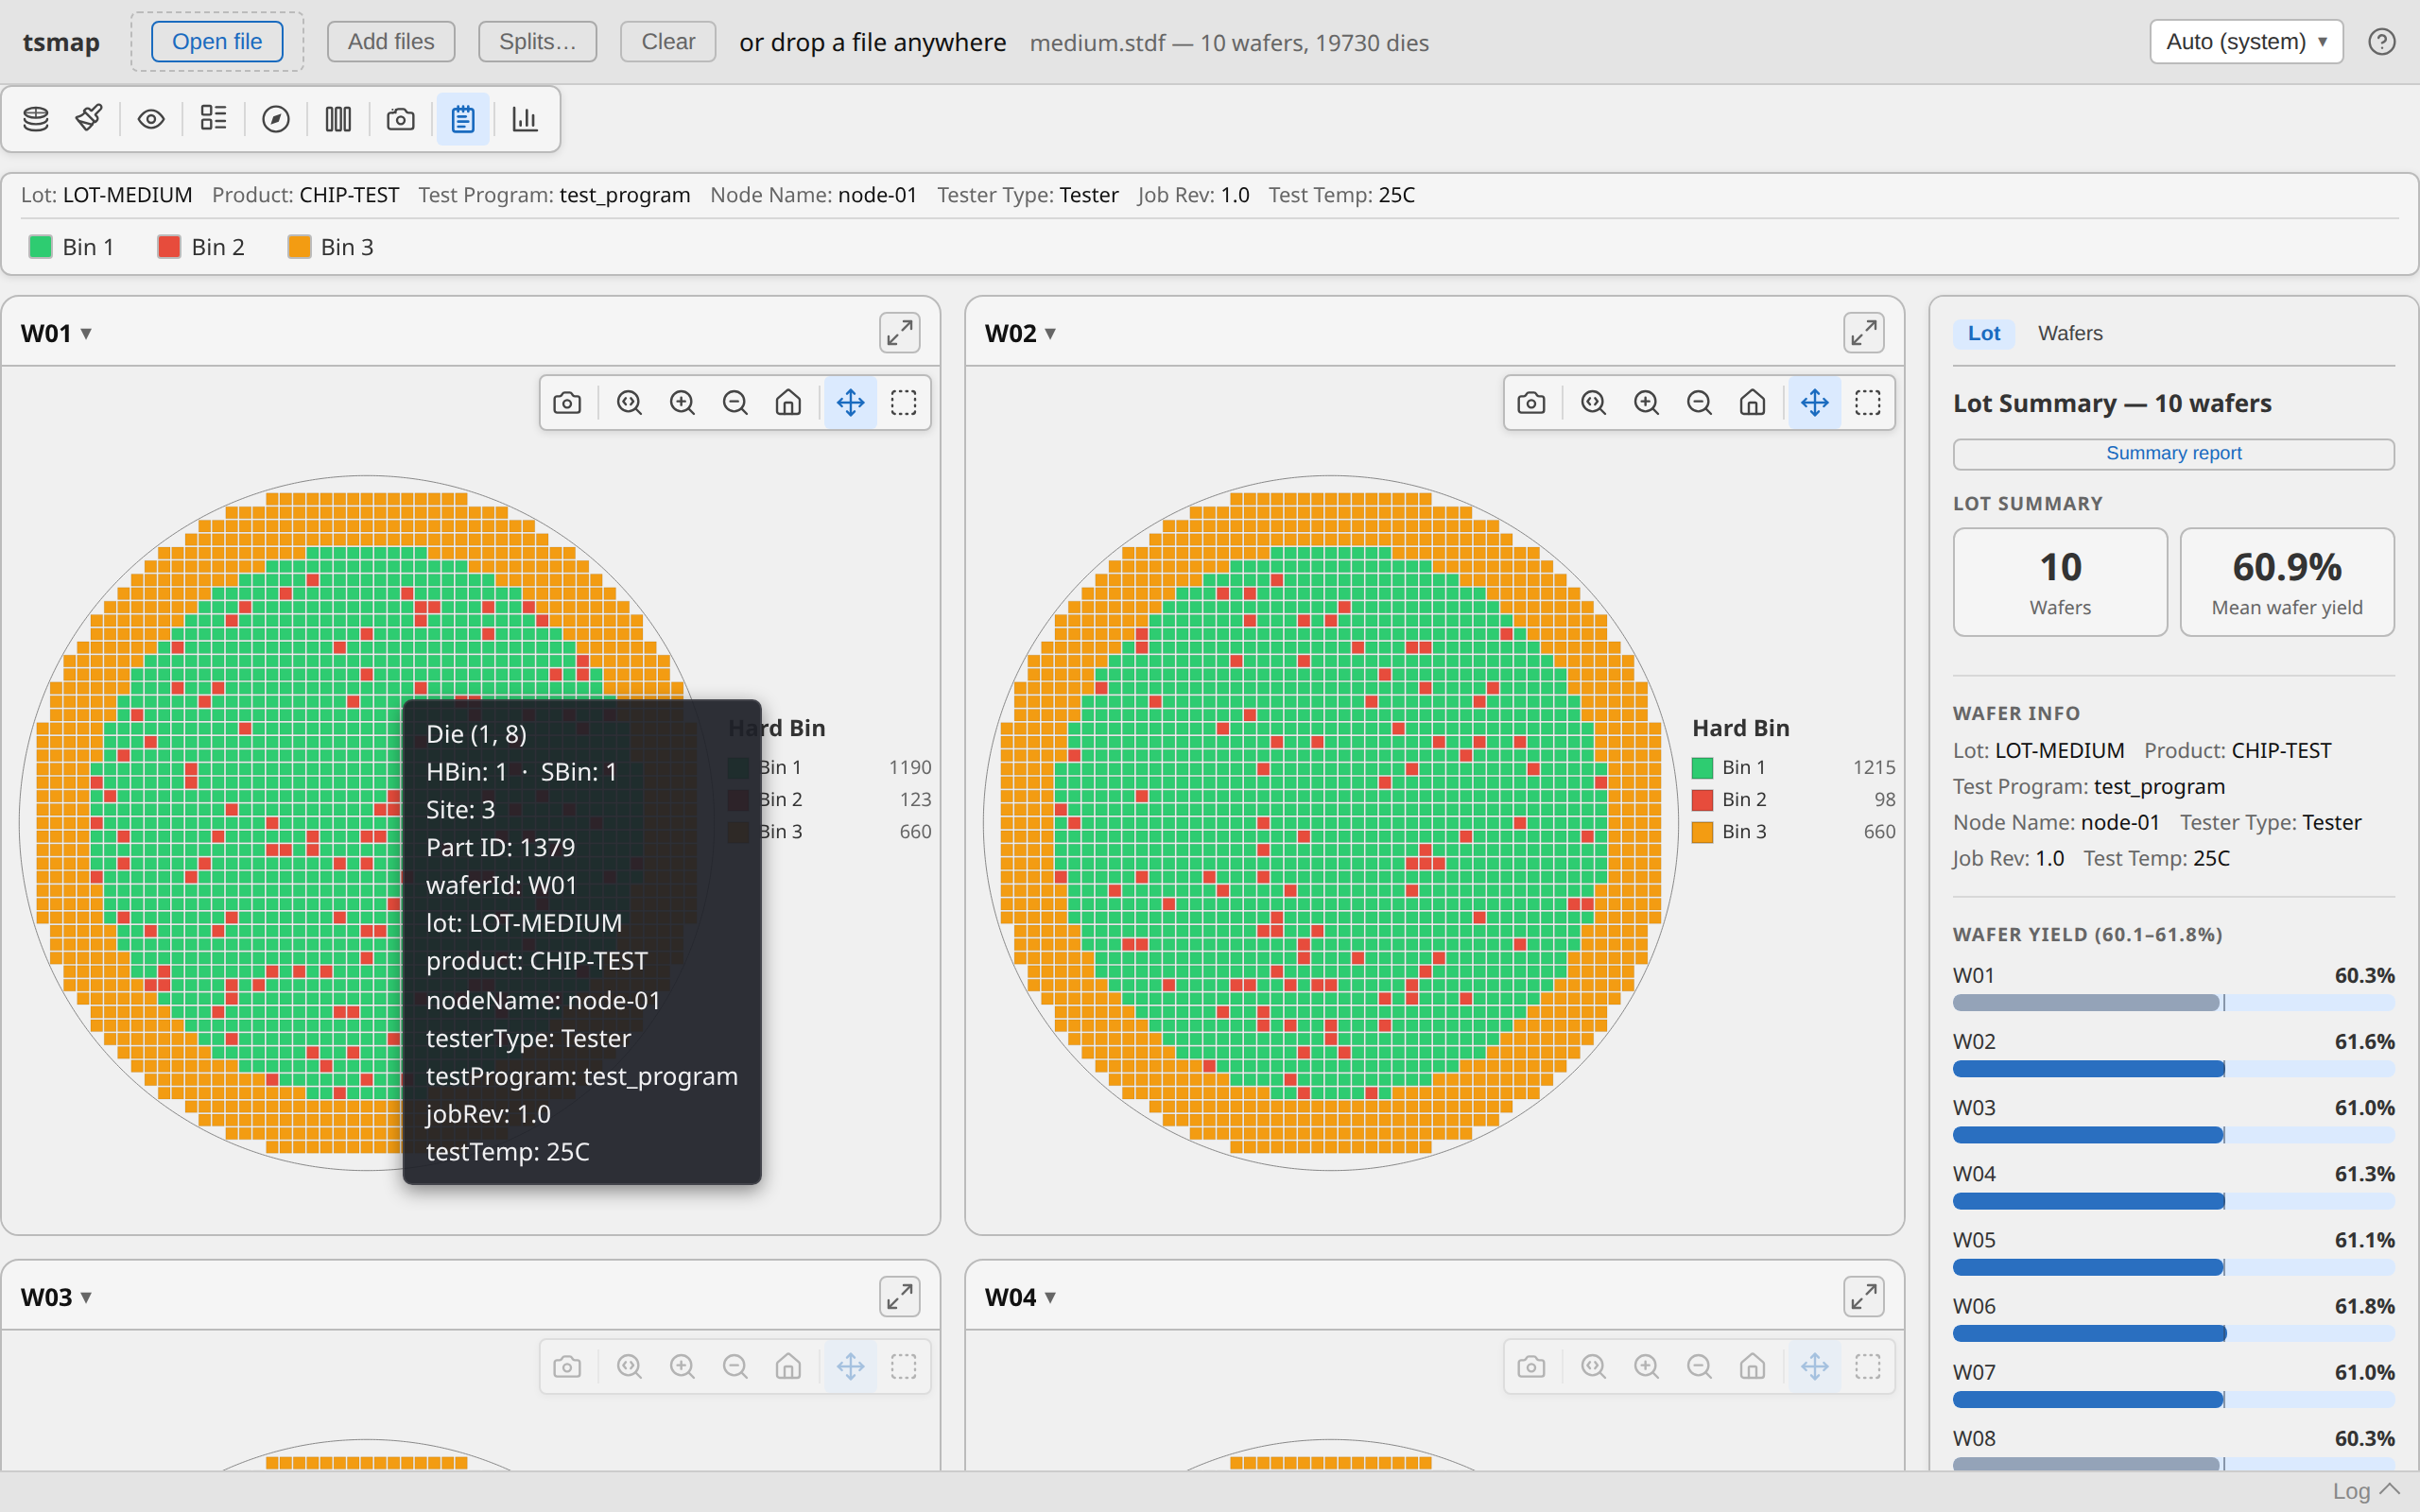This screenshot has width=2420, height=1512.
Task: Open the Splits… dialog button
Action: point(537,41)
